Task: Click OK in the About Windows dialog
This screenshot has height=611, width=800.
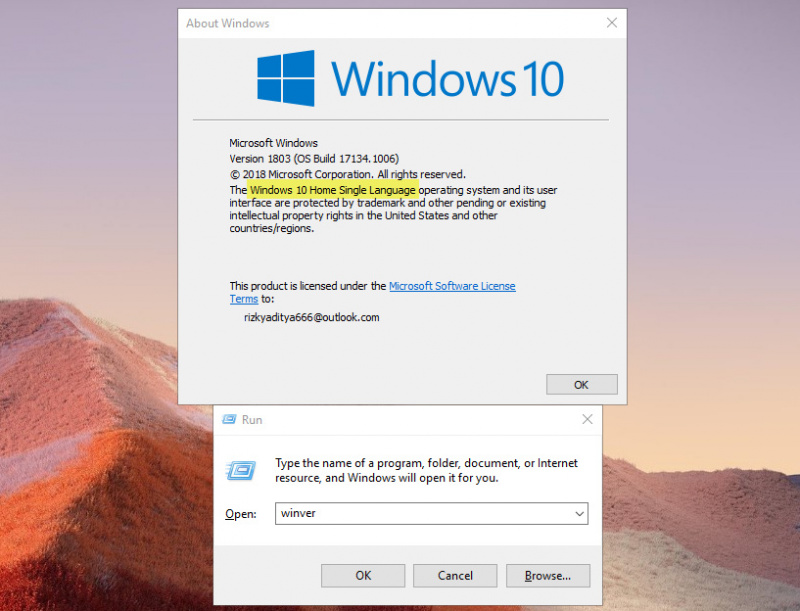Action: (x=582, y=385)
